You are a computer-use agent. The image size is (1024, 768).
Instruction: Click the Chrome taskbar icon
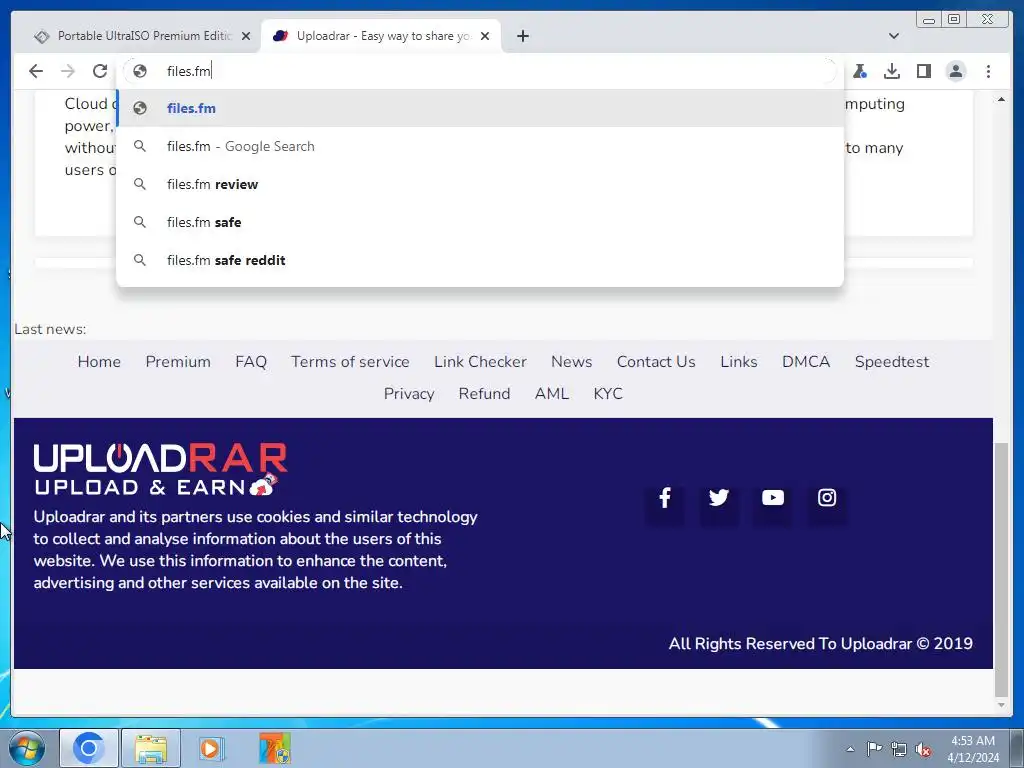coord(89,748)
